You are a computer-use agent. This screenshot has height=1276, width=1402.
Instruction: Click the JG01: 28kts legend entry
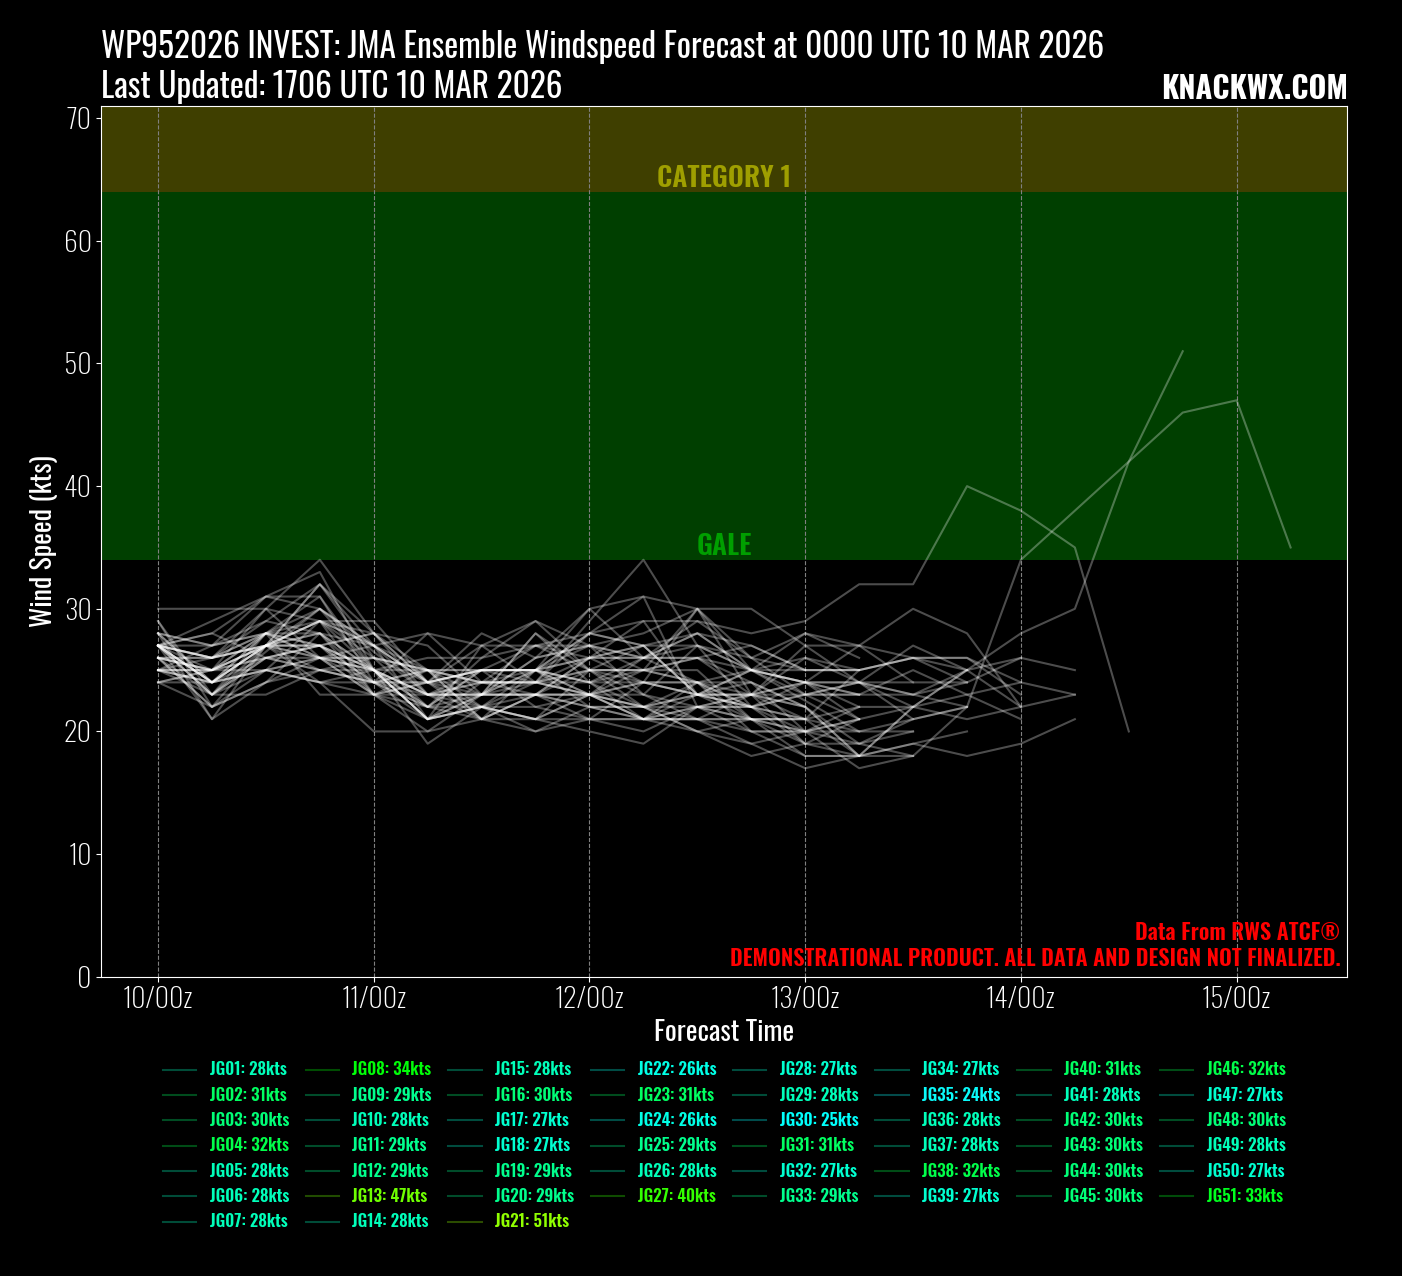click(x=247, y=1069)
